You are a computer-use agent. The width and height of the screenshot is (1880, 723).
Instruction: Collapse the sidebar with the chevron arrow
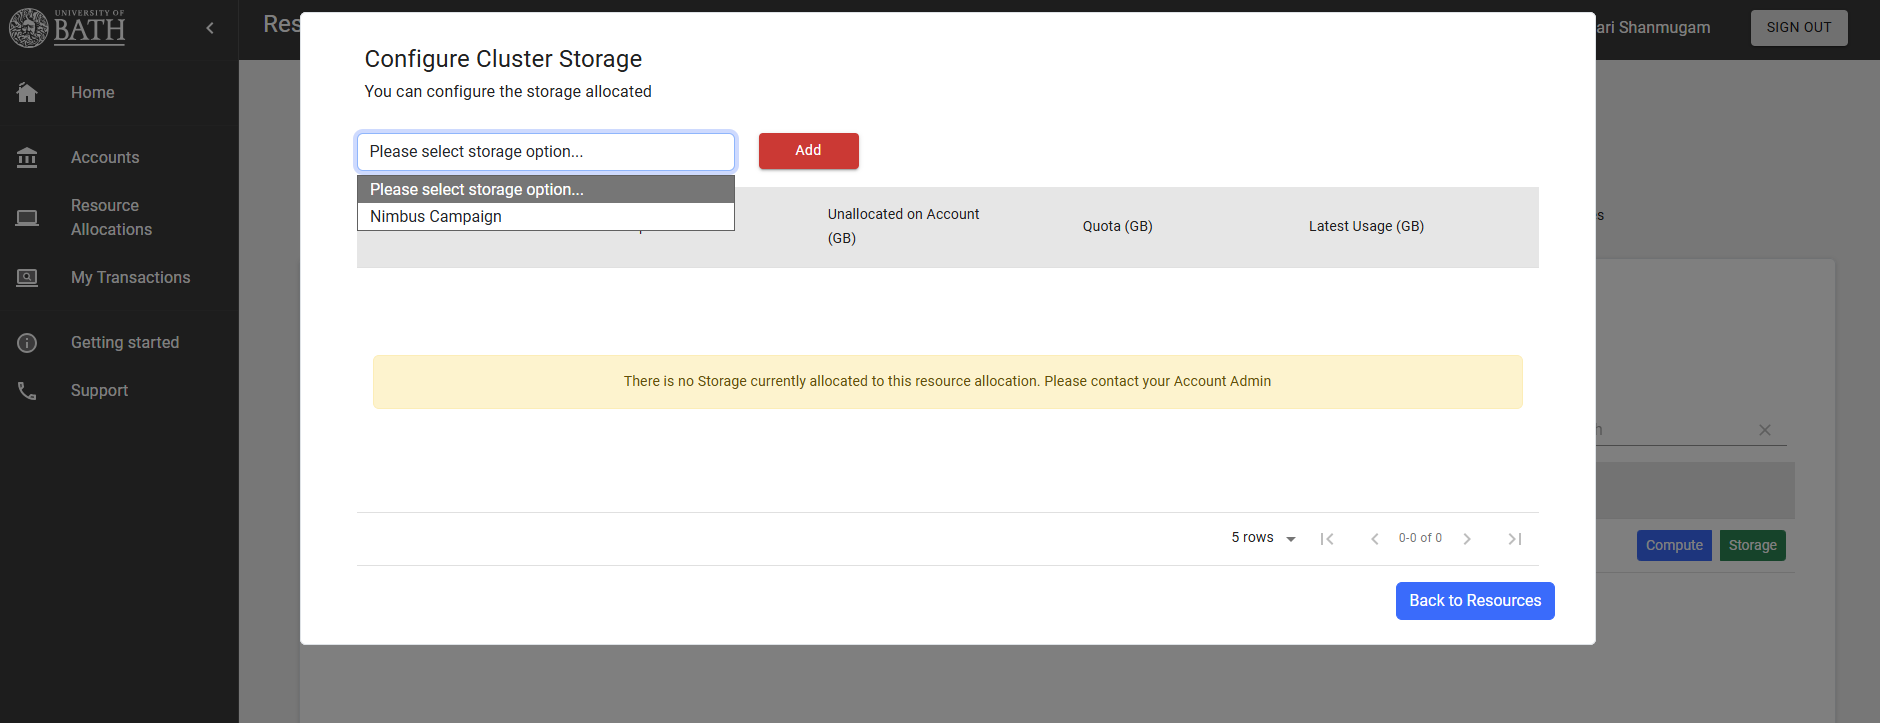click(x=210, y=28)
